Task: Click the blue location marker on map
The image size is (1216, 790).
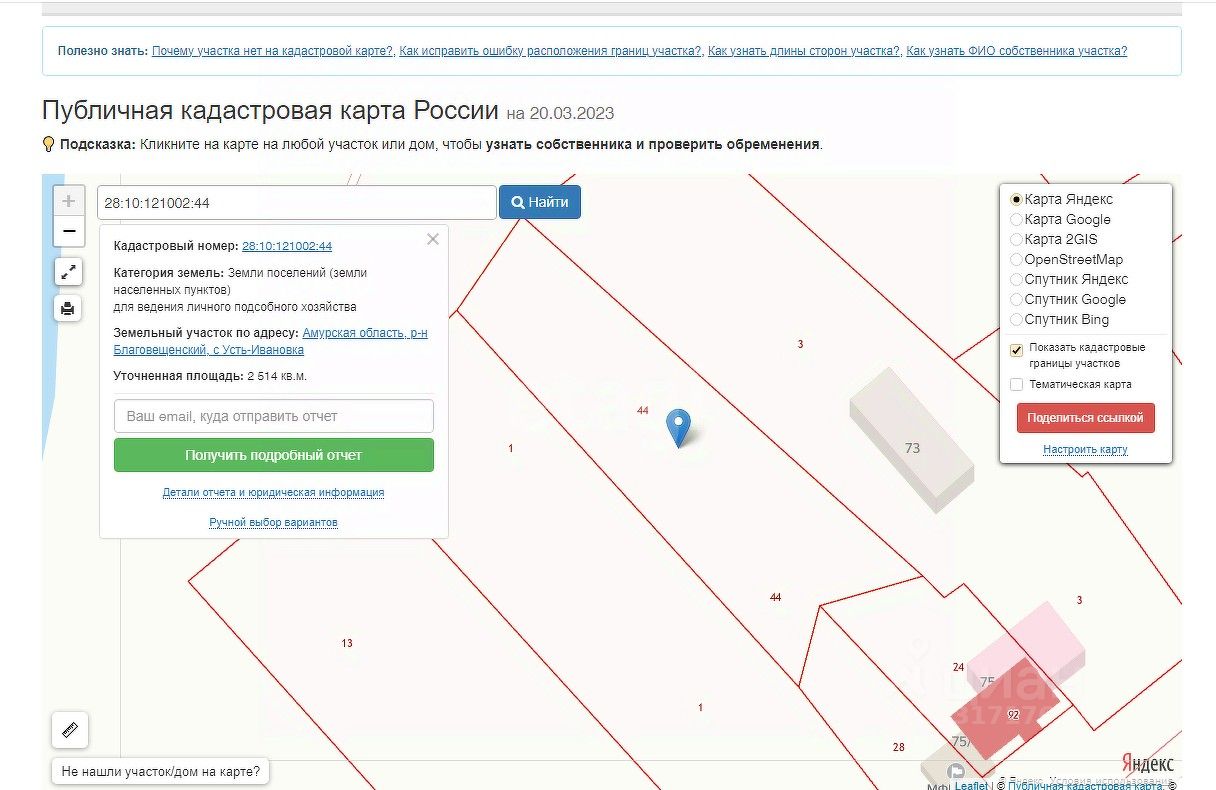Action: pos(679,428)
